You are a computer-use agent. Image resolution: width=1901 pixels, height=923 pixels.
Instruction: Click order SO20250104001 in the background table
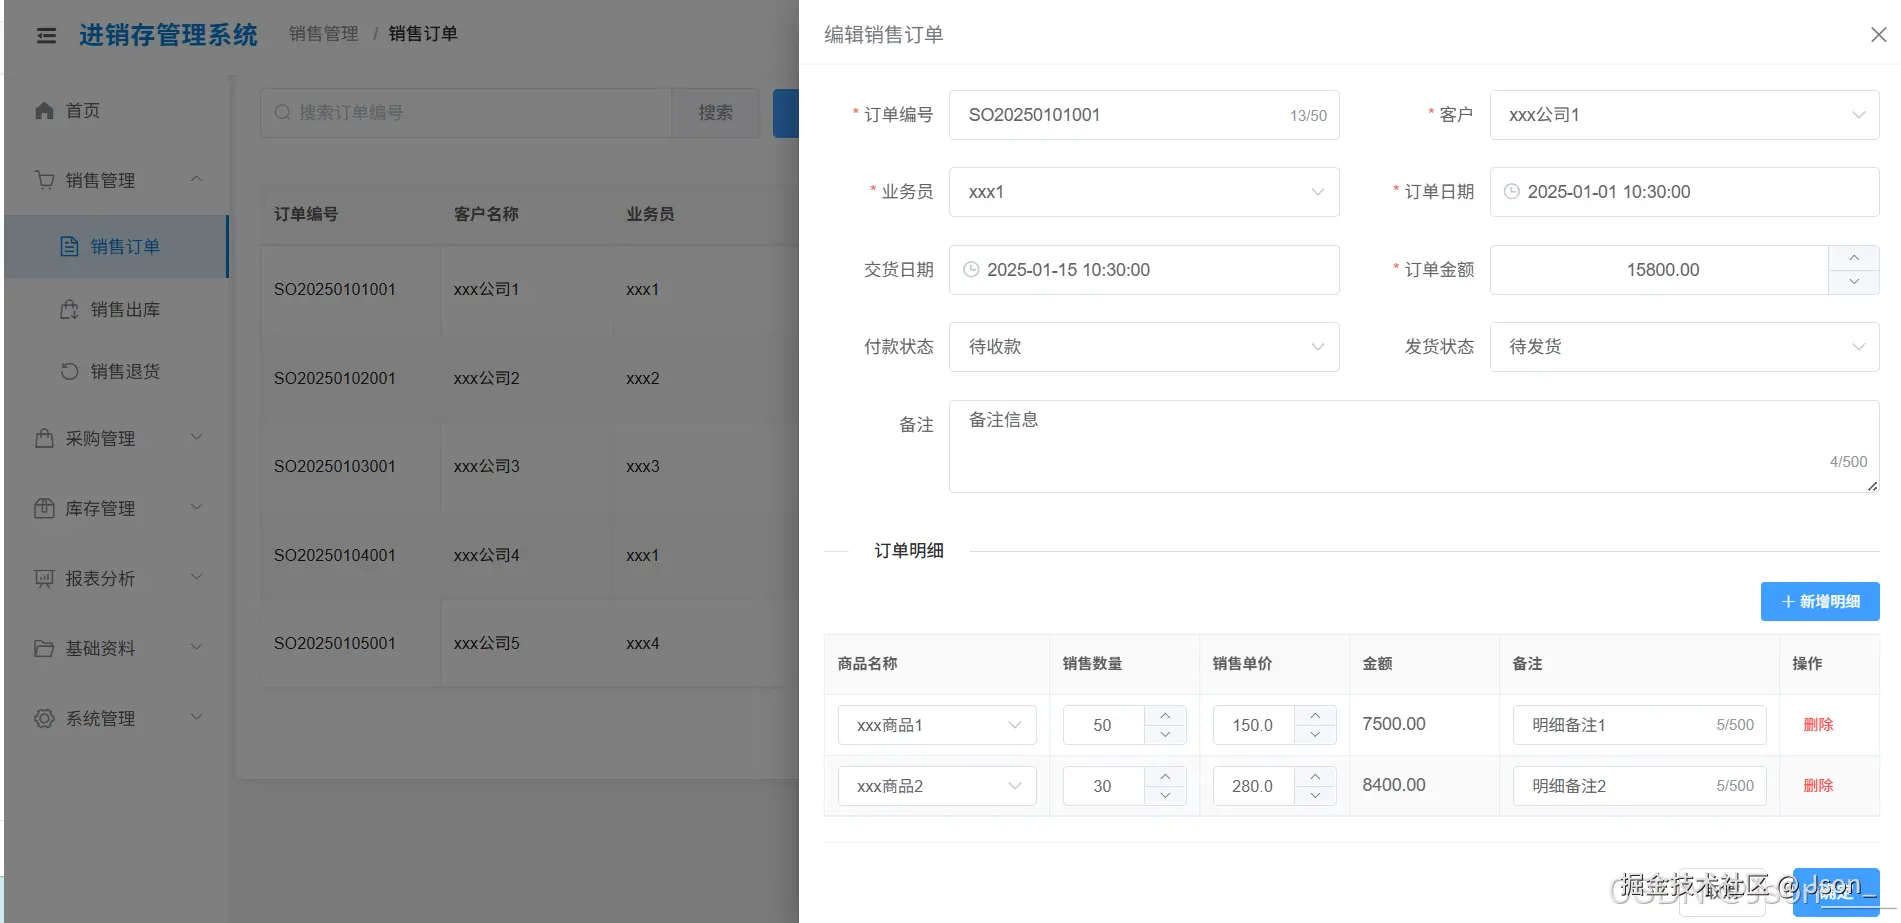(335, 556)
